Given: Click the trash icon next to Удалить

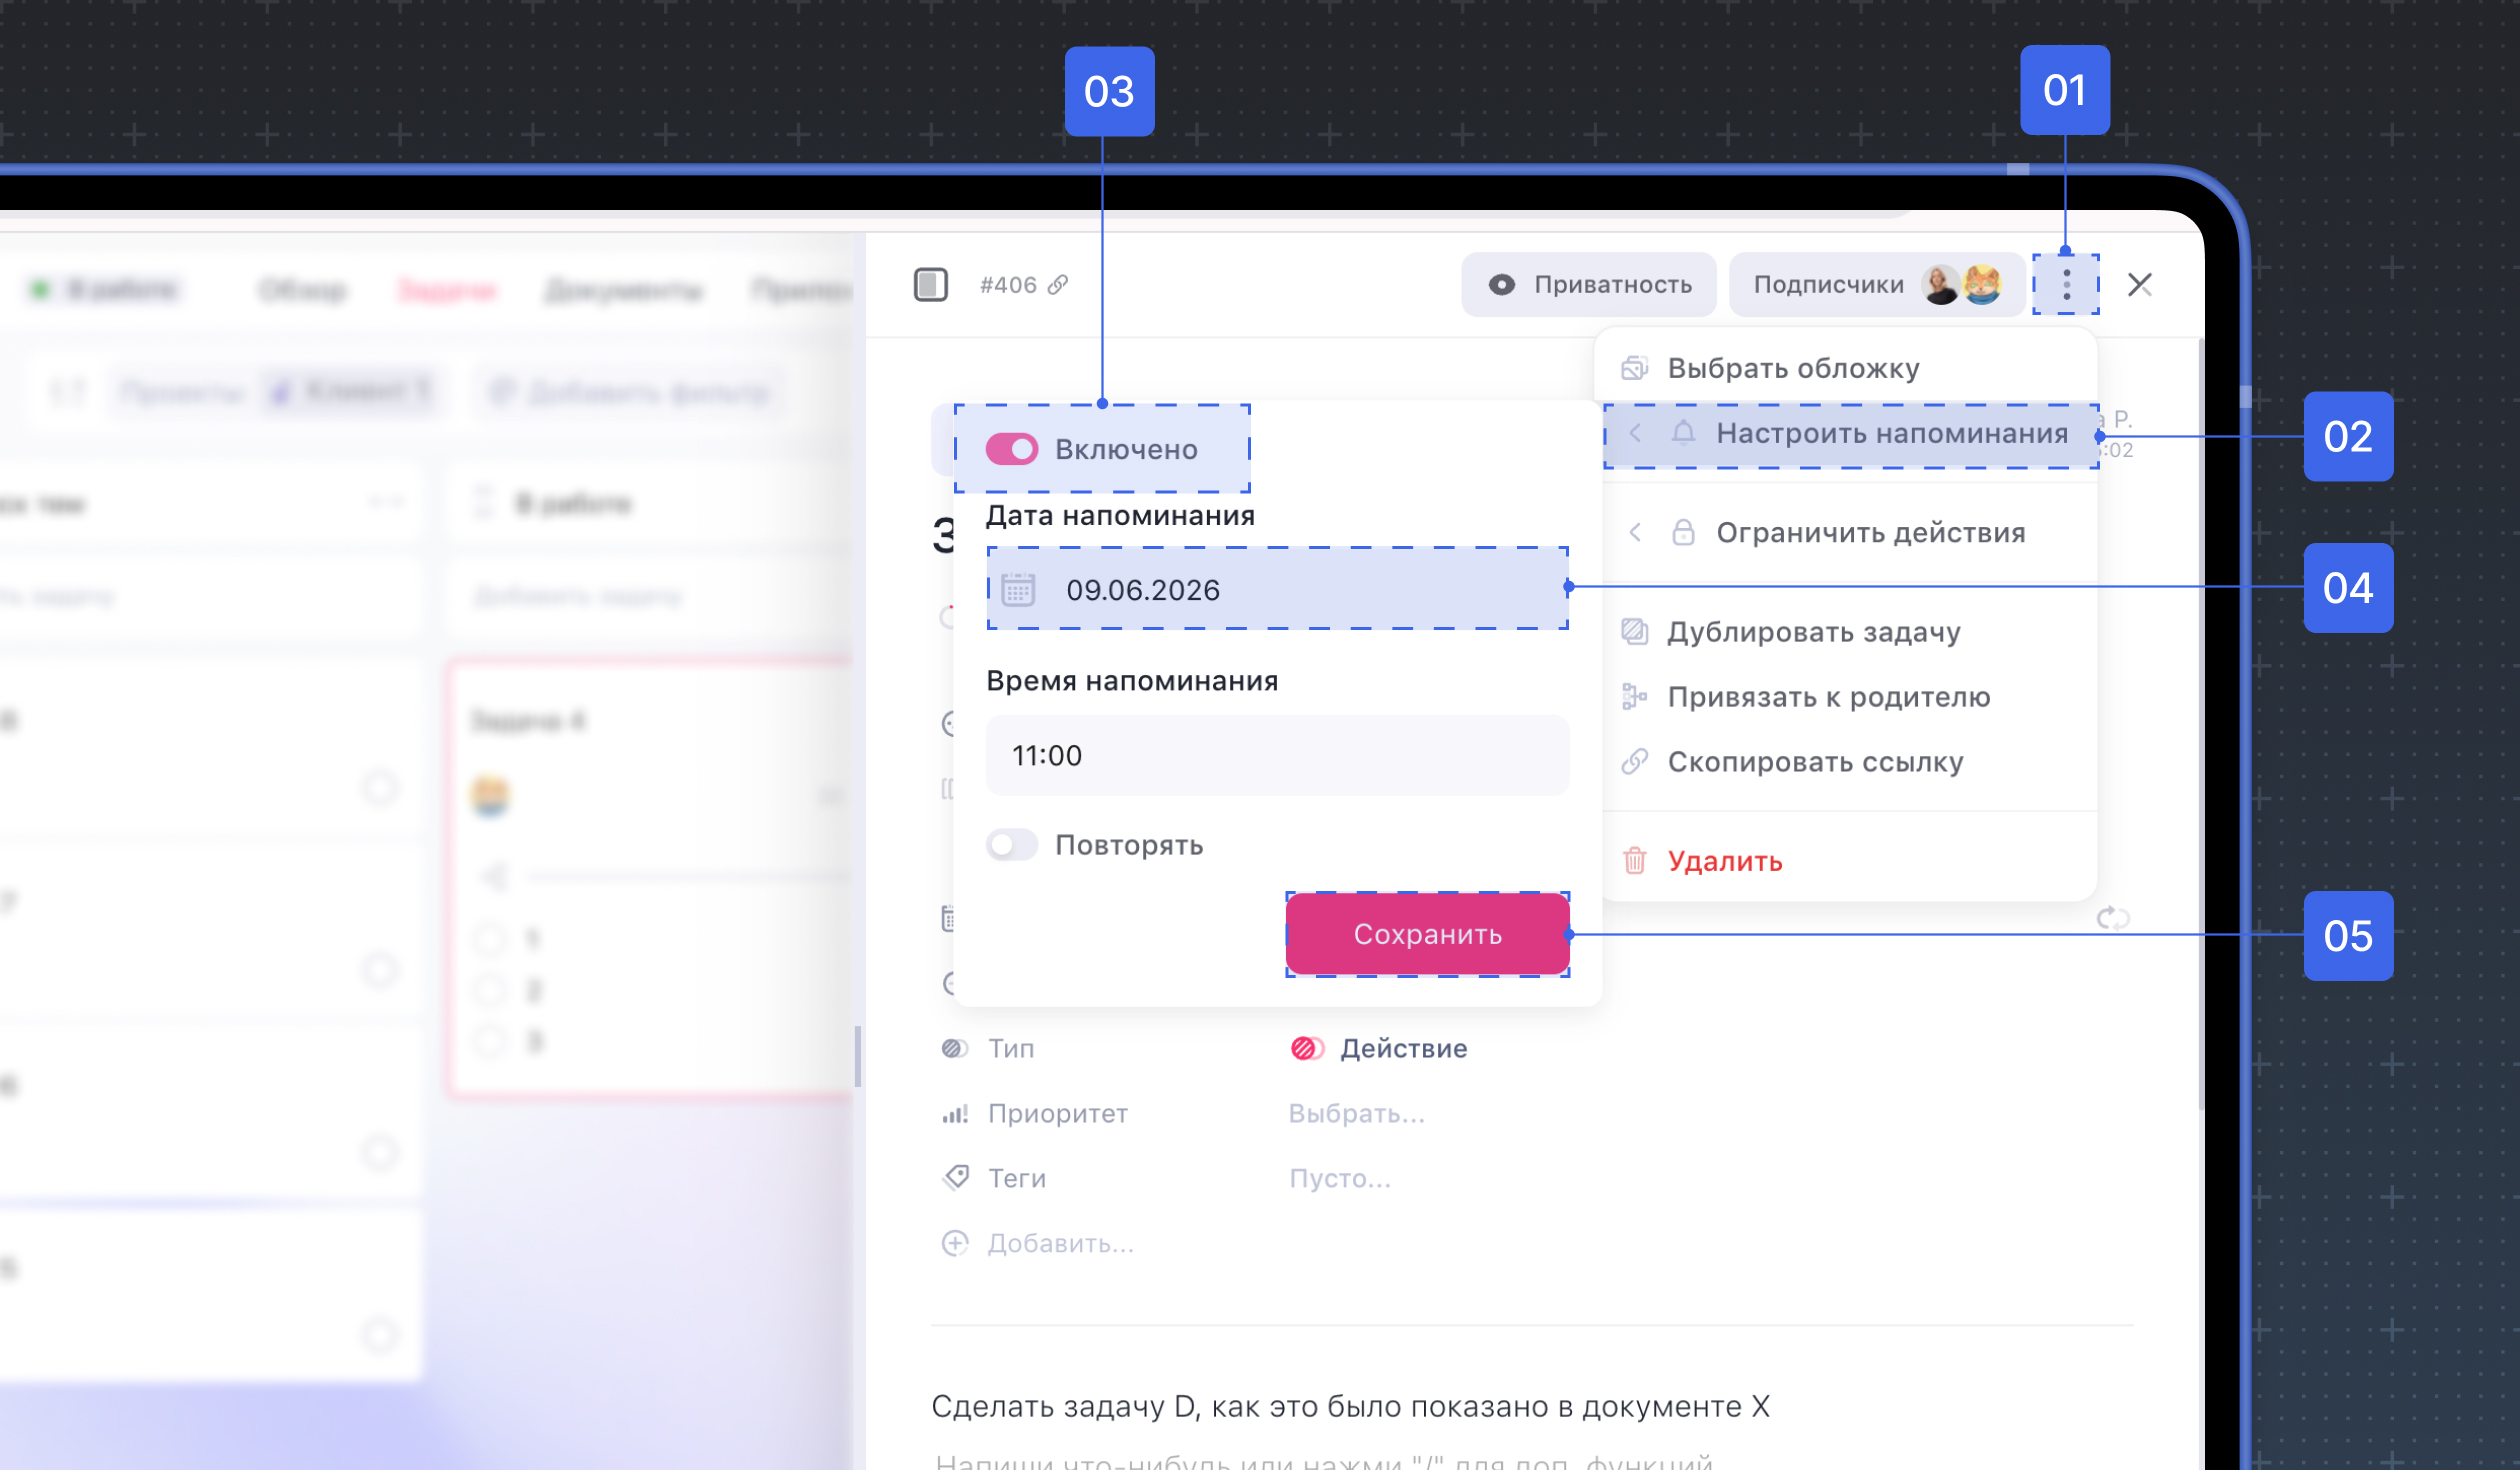Looking at the screenshot, I should [x=1634, y=861].
